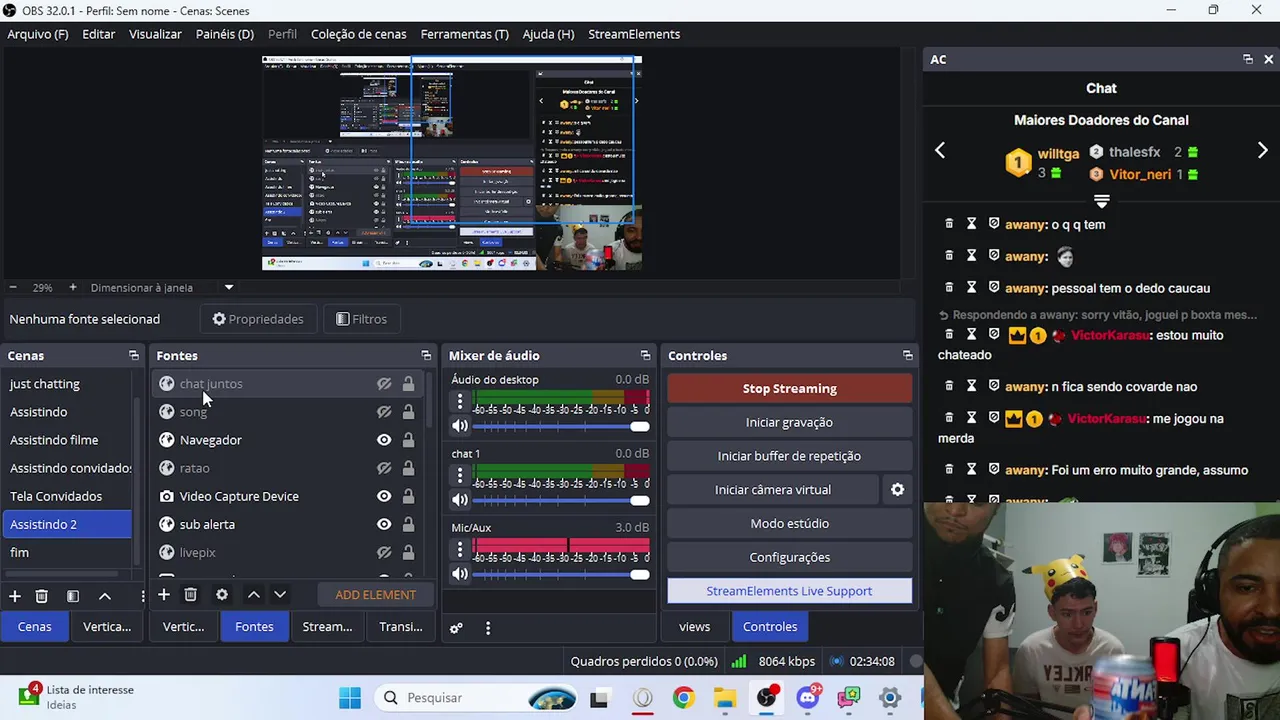Toggle lock on sub alerta source
Screen dimensions: 1280x720
coord(408,524)
